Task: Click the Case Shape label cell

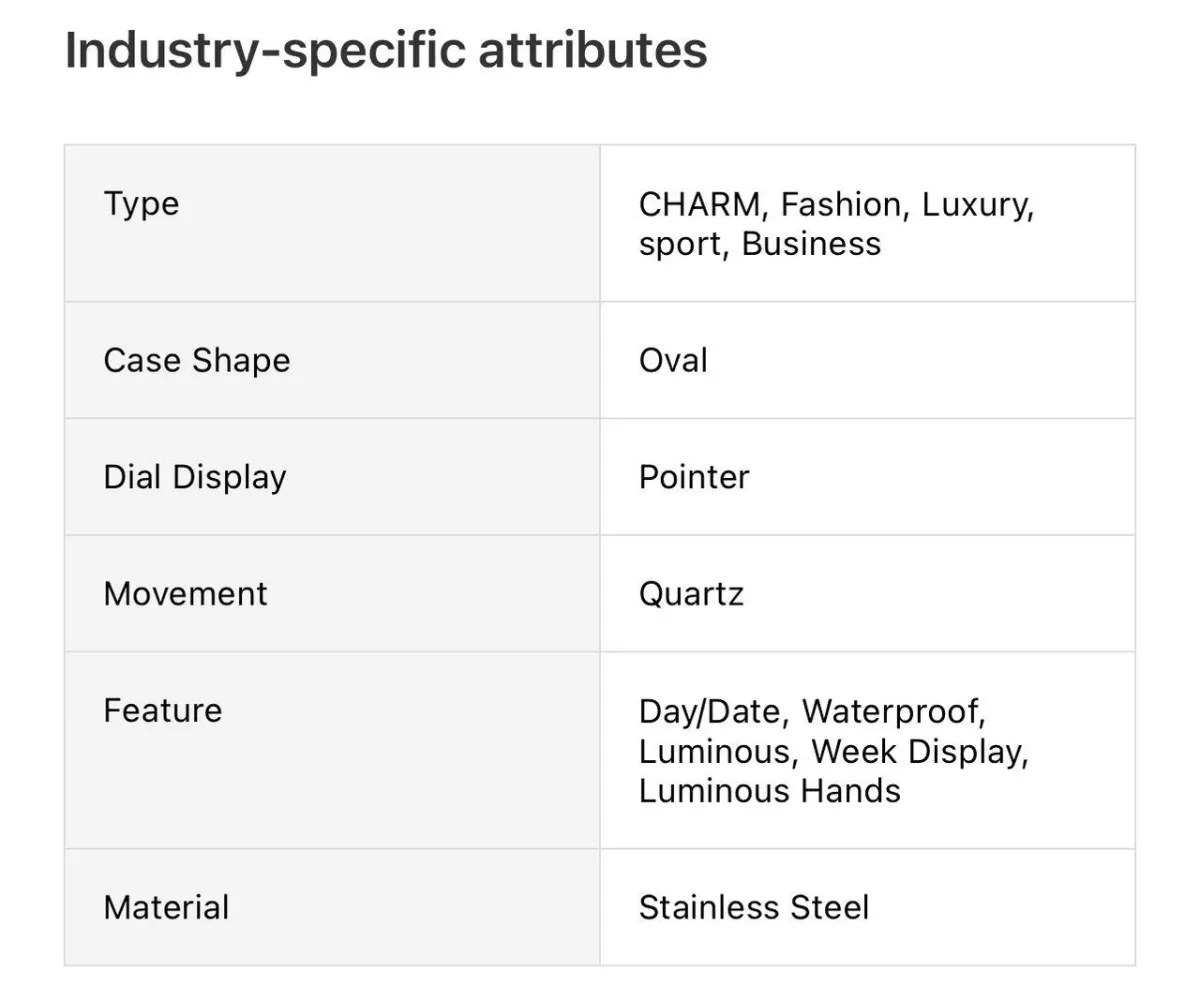Action: [197, 360]
